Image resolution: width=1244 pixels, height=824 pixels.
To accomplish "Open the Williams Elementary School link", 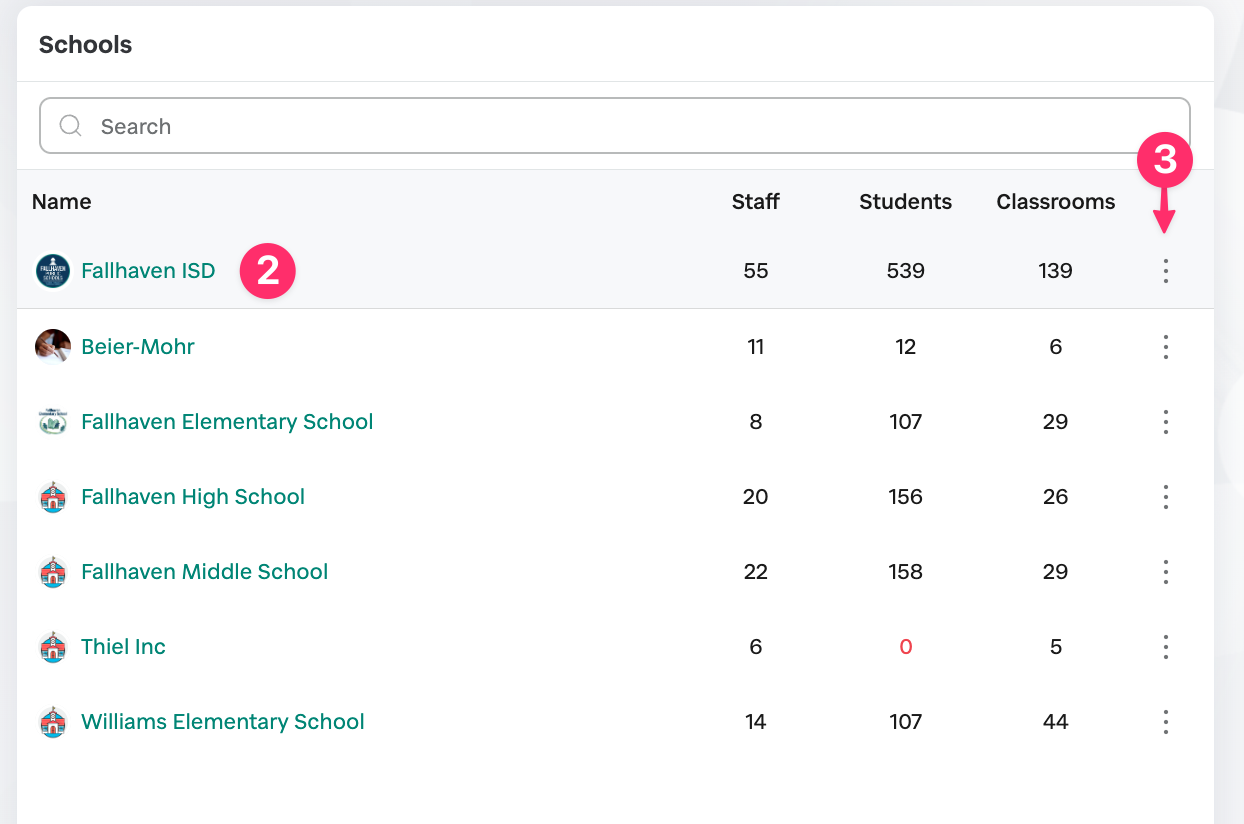I will (223, 722).
